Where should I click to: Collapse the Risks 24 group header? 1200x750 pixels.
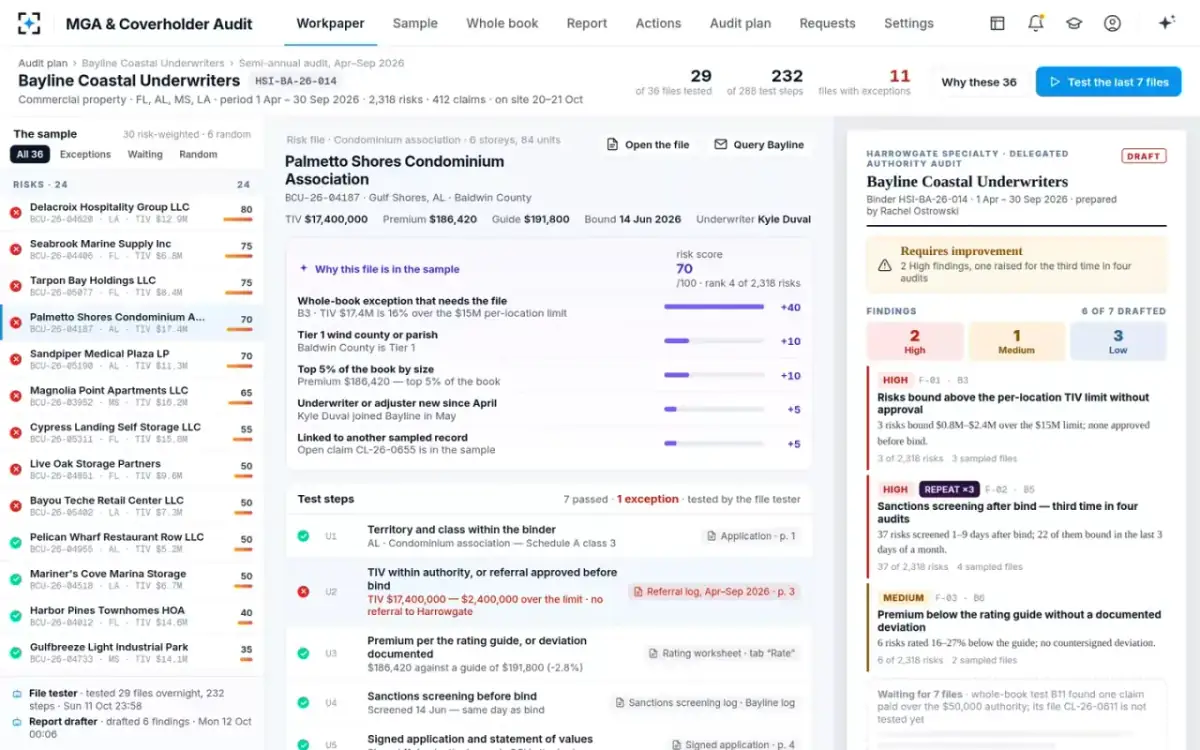point(131,185)
